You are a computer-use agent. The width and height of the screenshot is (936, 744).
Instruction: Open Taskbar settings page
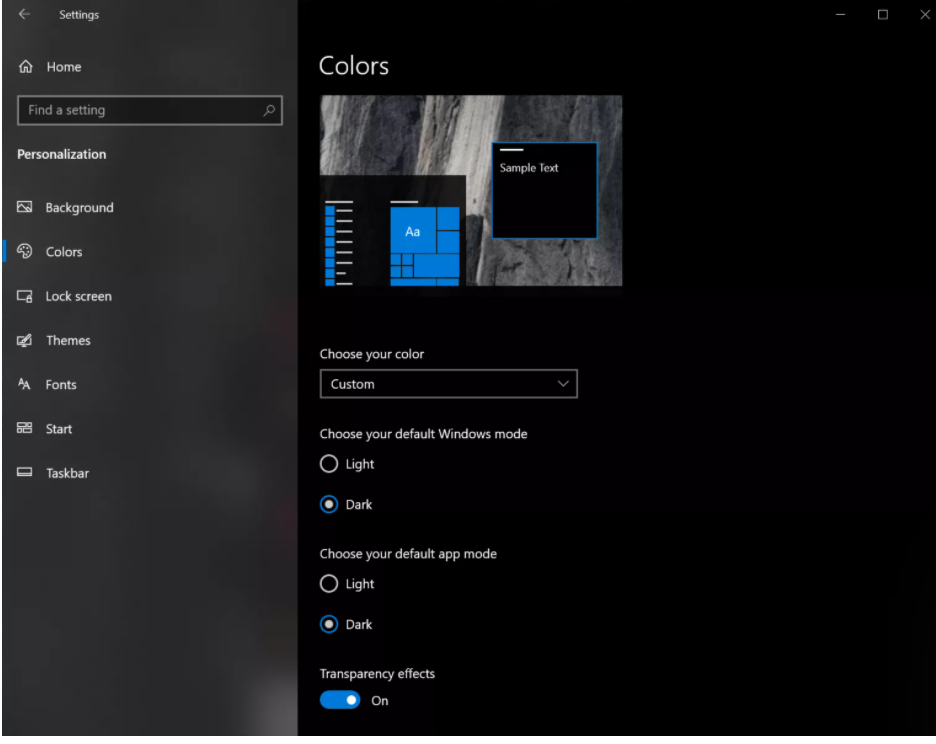pos(67,473)
